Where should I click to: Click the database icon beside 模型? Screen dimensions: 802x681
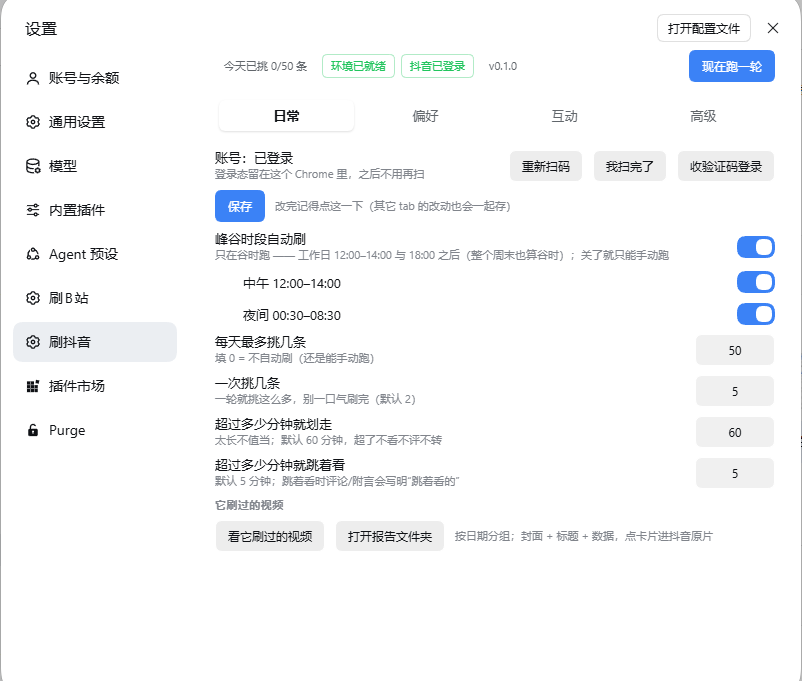pos(33,166)
